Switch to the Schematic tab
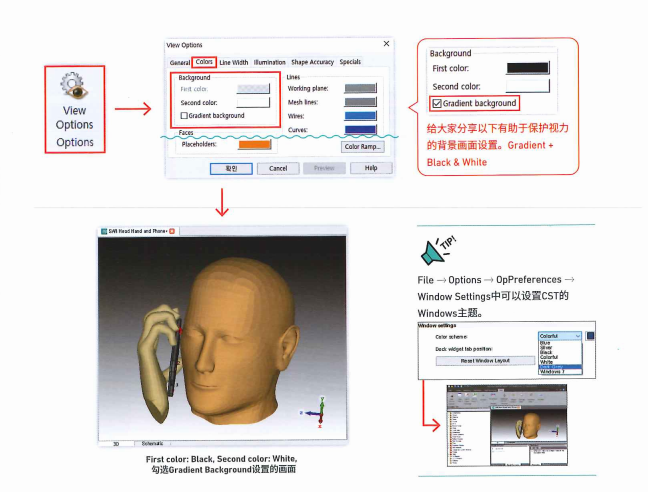This screenshot has height=492, width=648. (152, 444)
